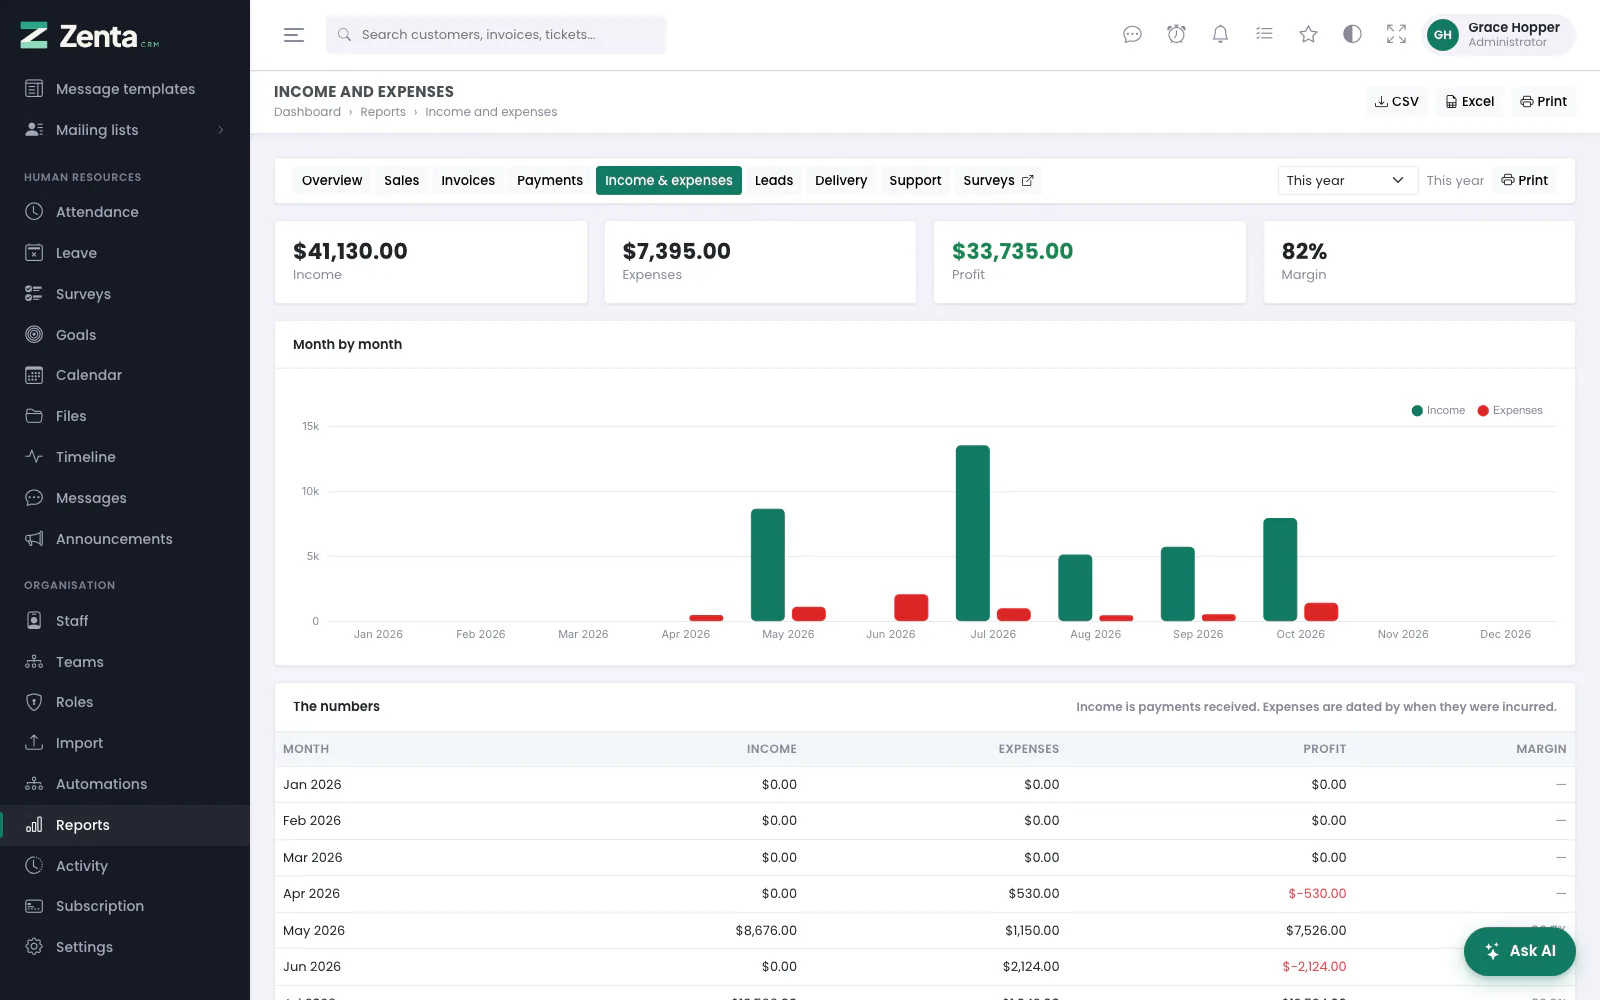Open Settings in sidebar
Viewport: 1600px width, 1000px height.
point(125,947)
